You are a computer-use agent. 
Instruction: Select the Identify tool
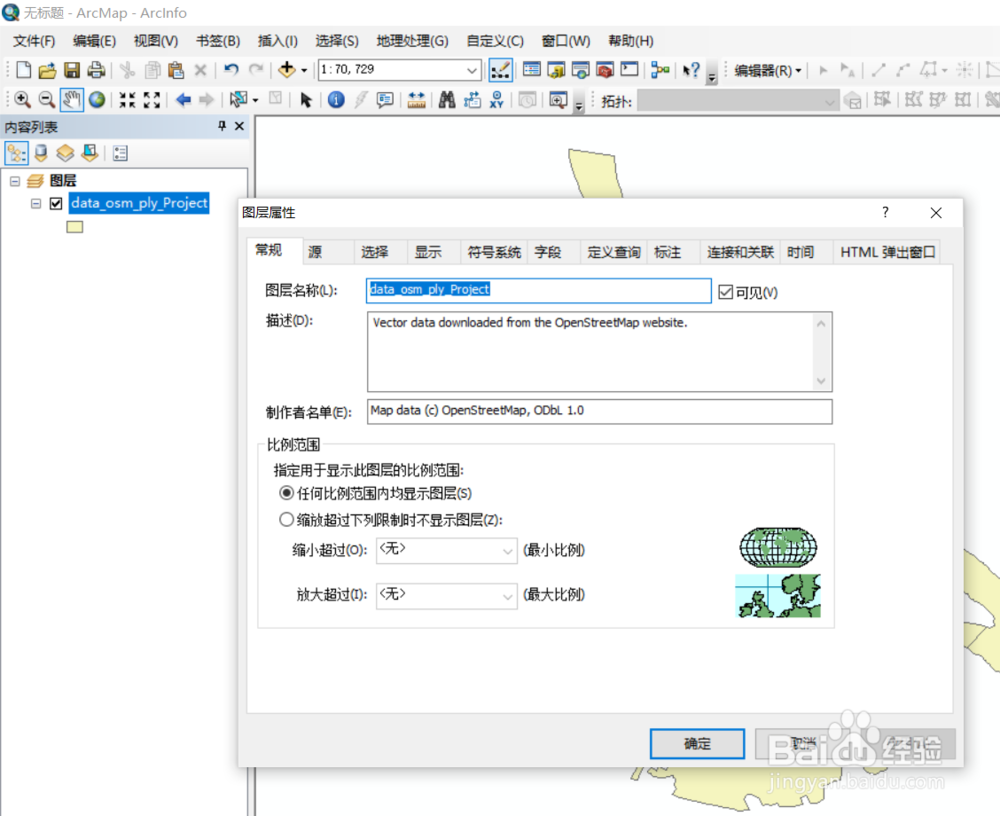[x=337, y=99]
